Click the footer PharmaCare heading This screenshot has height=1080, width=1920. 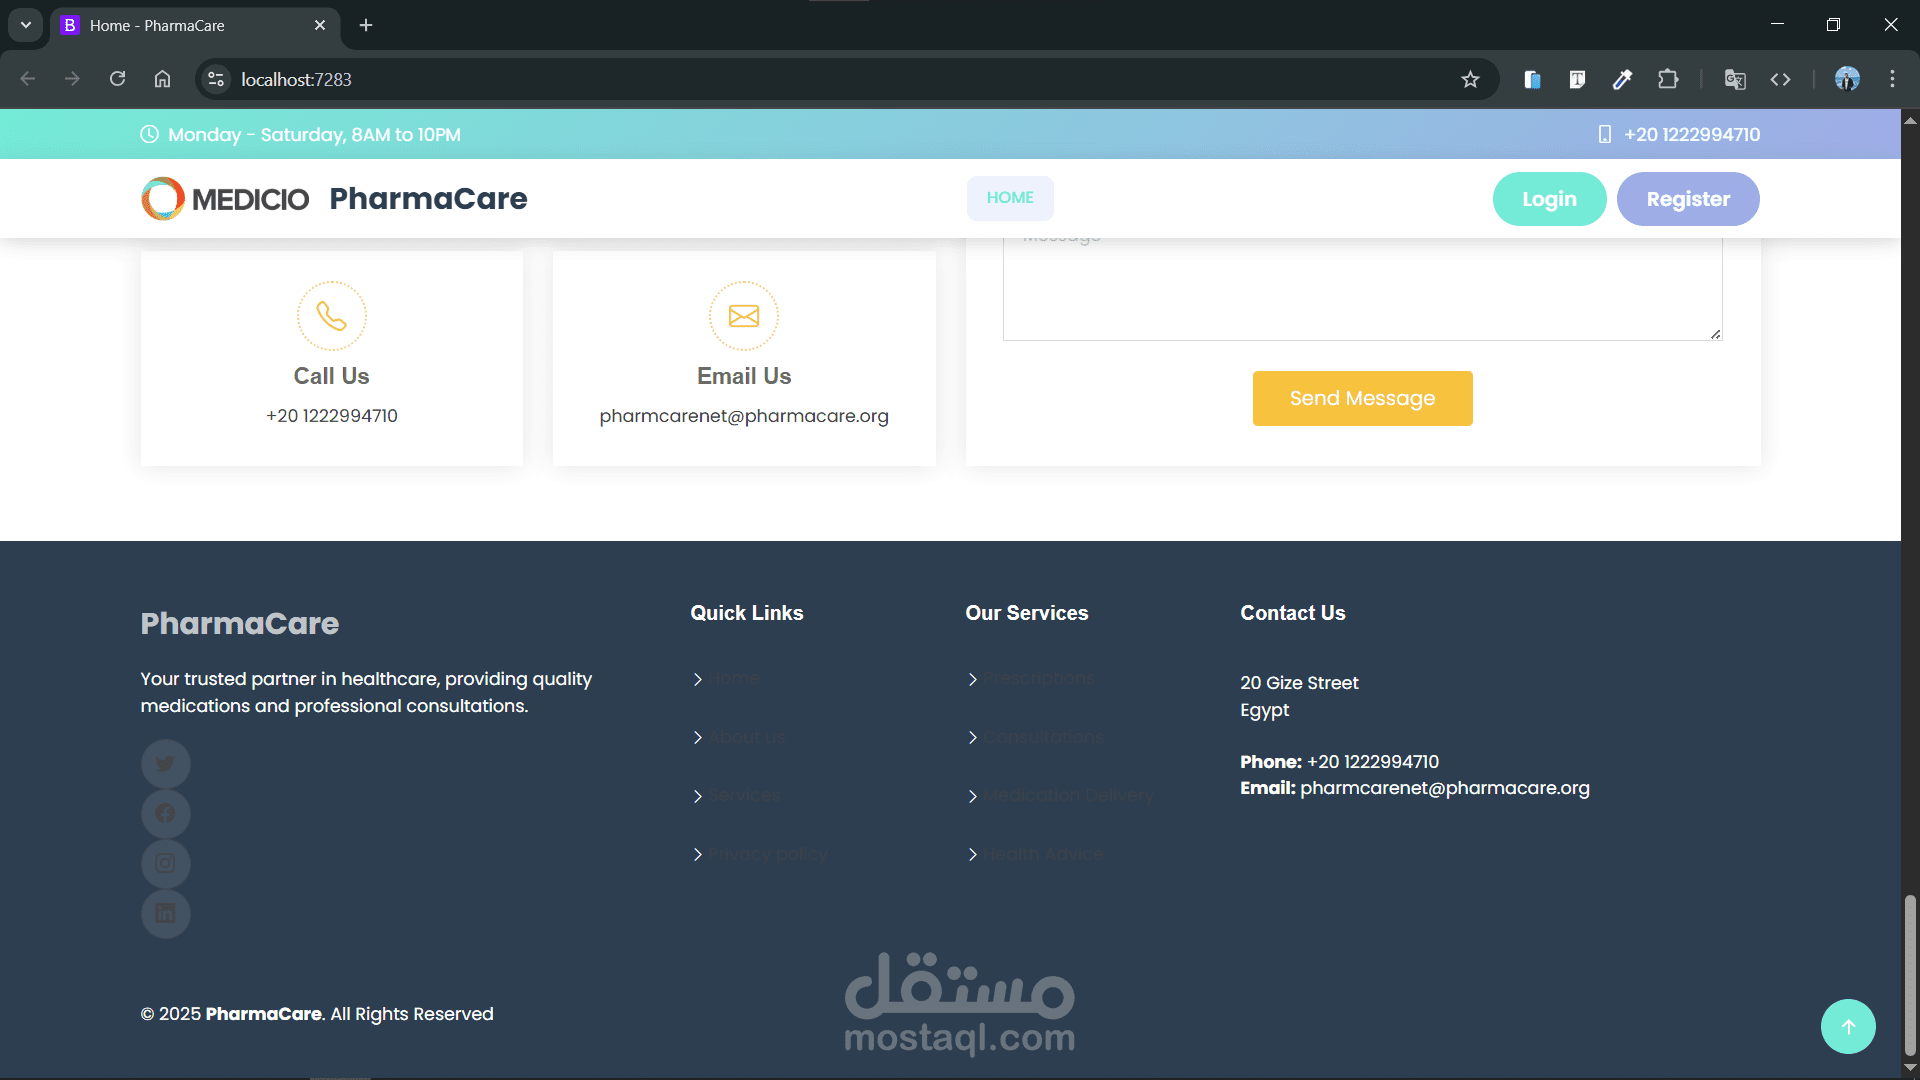[x=240, y=624]
